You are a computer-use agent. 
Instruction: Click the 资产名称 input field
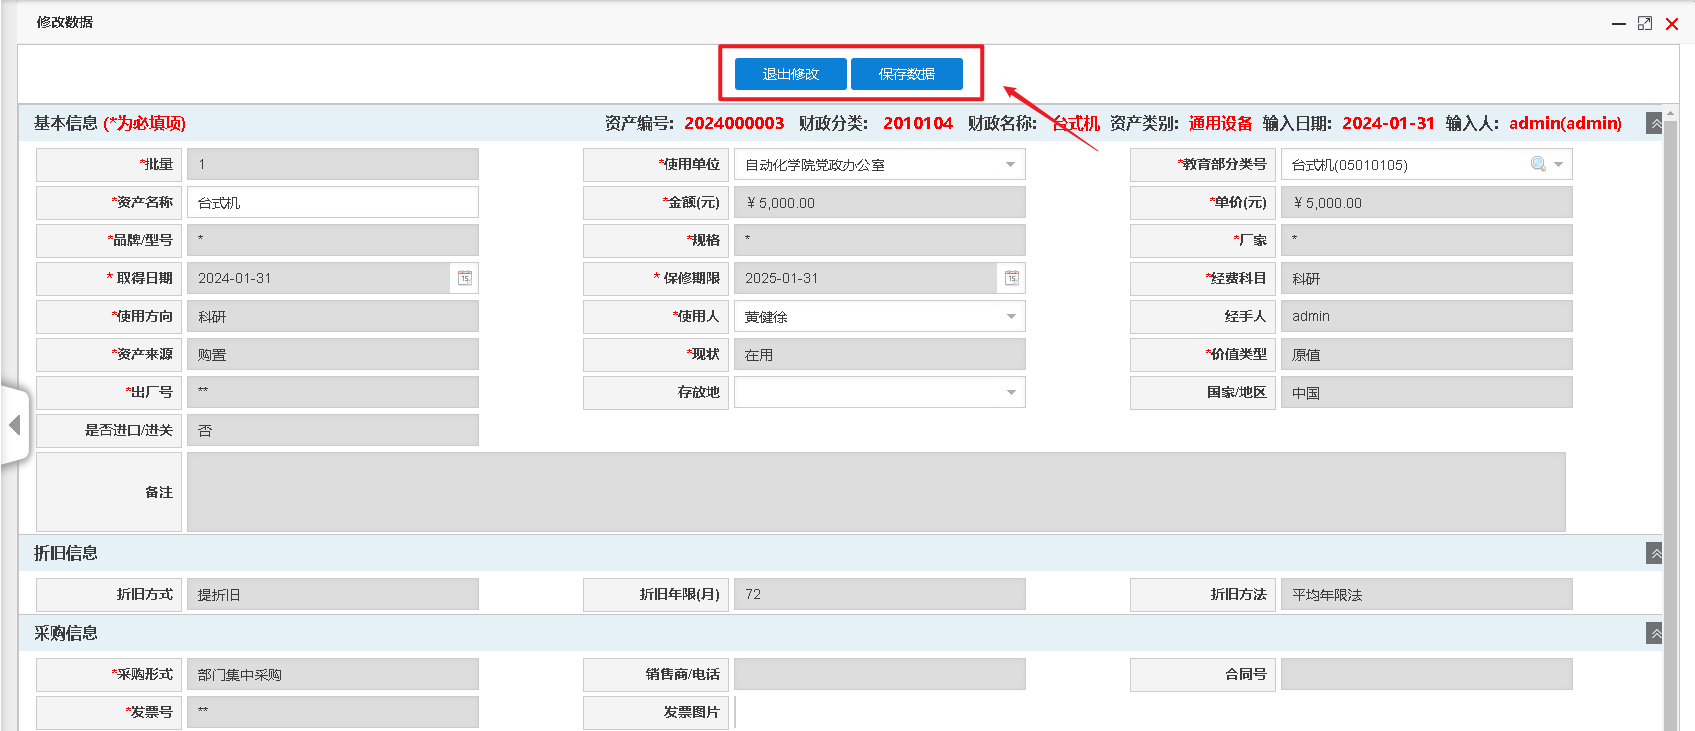point(332,202)
